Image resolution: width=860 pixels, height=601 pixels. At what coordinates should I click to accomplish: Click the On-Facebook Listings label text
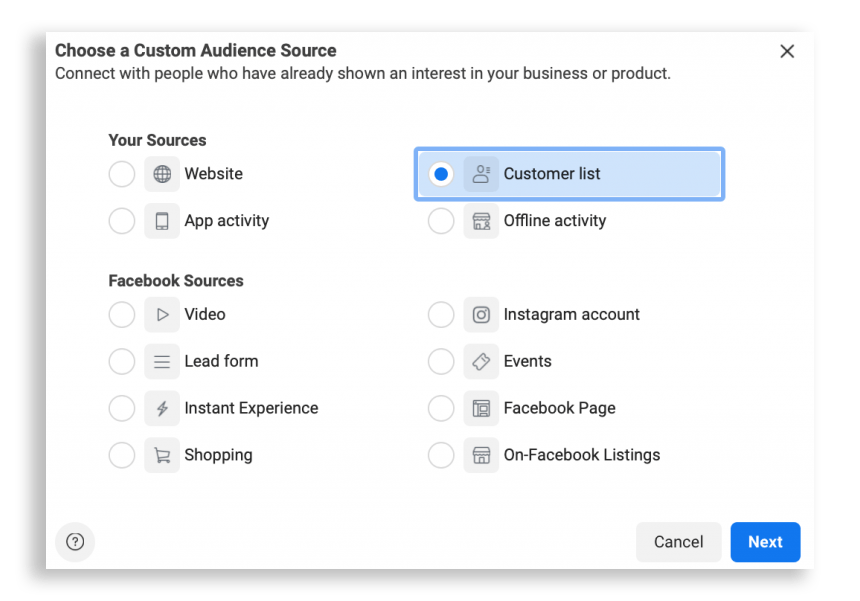[x=582, y=456]
